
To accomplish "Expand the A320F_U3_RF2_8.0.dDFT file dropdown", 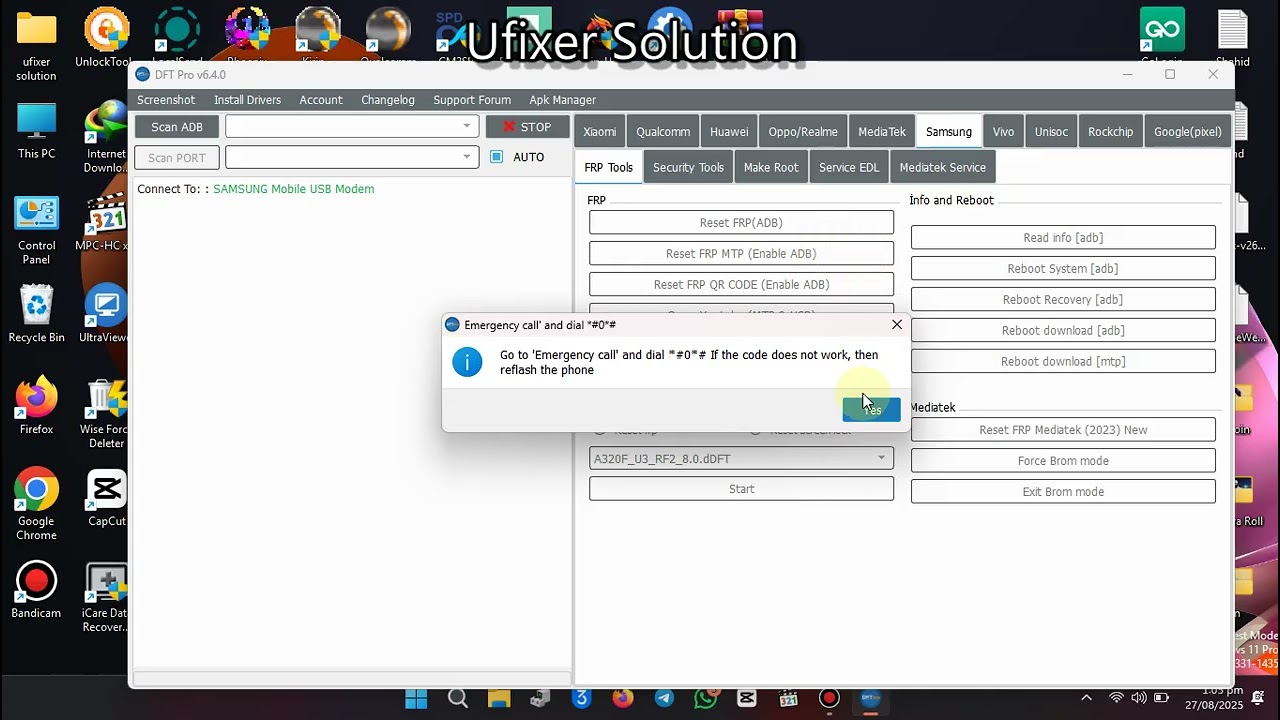I will tap(881, 458).
